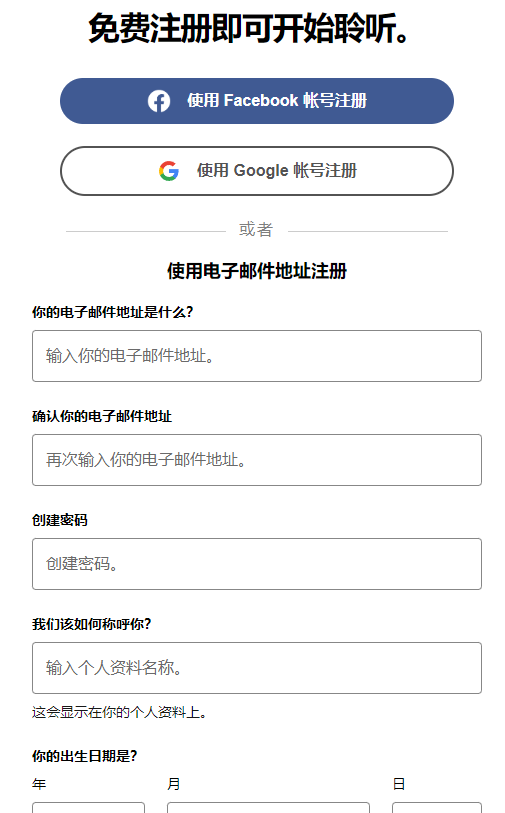Click the 月 month label
The image size is (505, 813).
pyautogui.click(x=174, y=784)
